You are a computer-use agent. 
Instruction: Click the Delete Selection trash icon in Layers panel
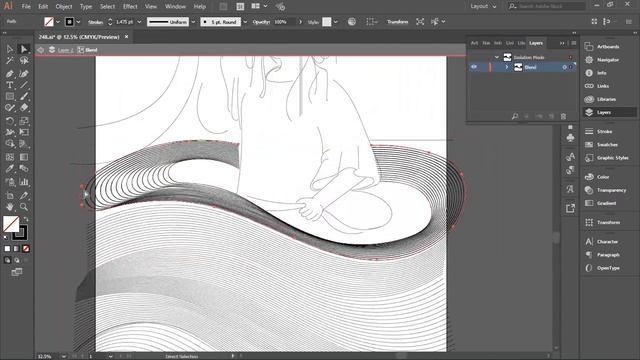[x=563, y=117]
